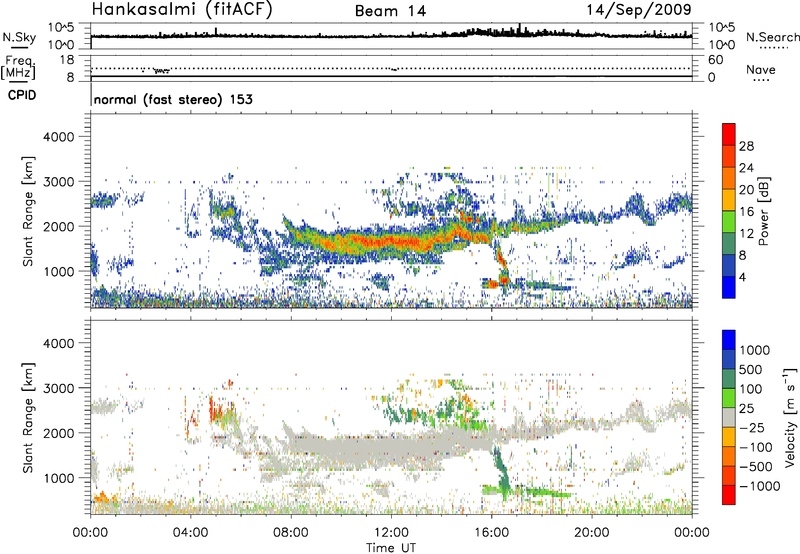
Task: Click the Power [dB] colorbar label
Action: (x=763, y=211)
